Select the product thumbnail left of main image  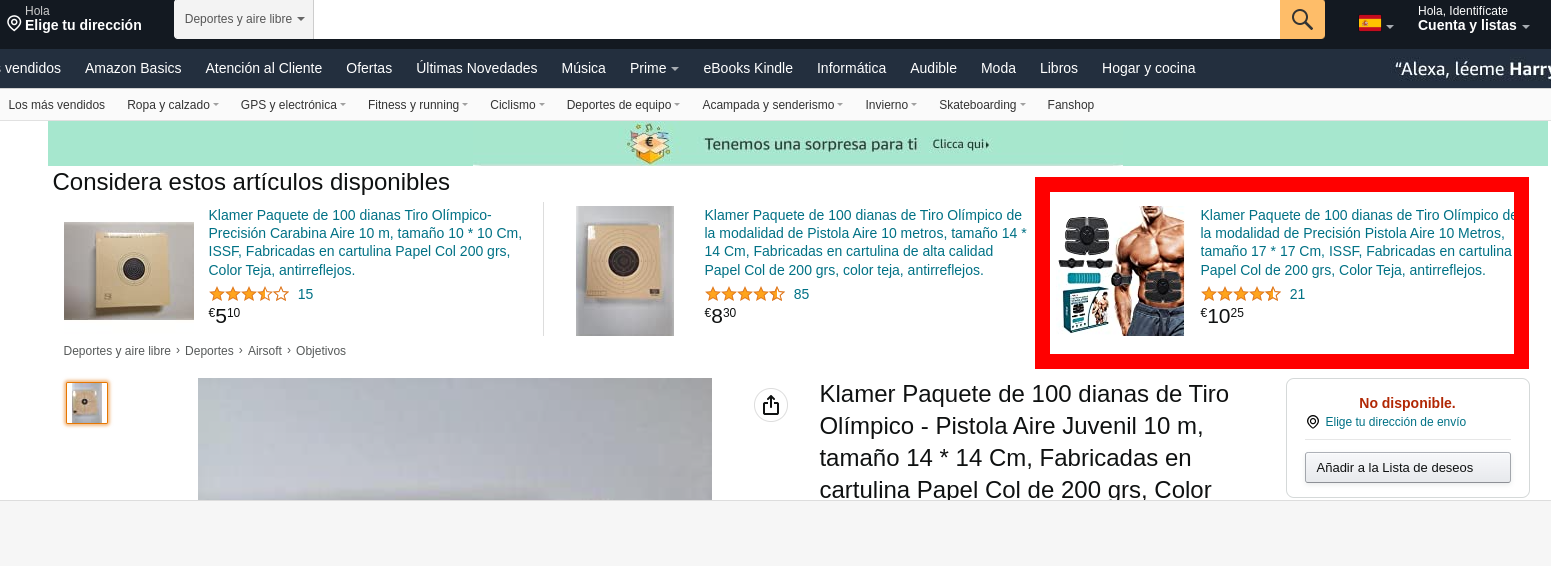(x=87, y=403)
